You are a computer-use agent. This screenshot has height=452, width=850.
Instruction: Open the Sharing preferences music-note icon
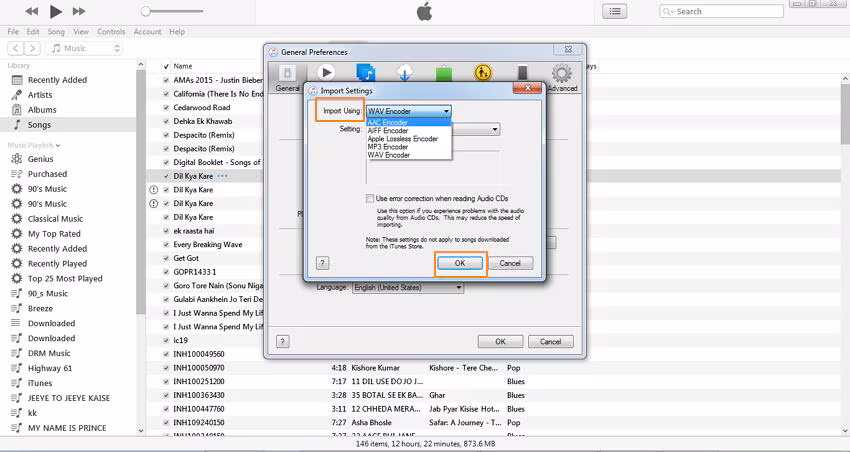pos(366,73)
